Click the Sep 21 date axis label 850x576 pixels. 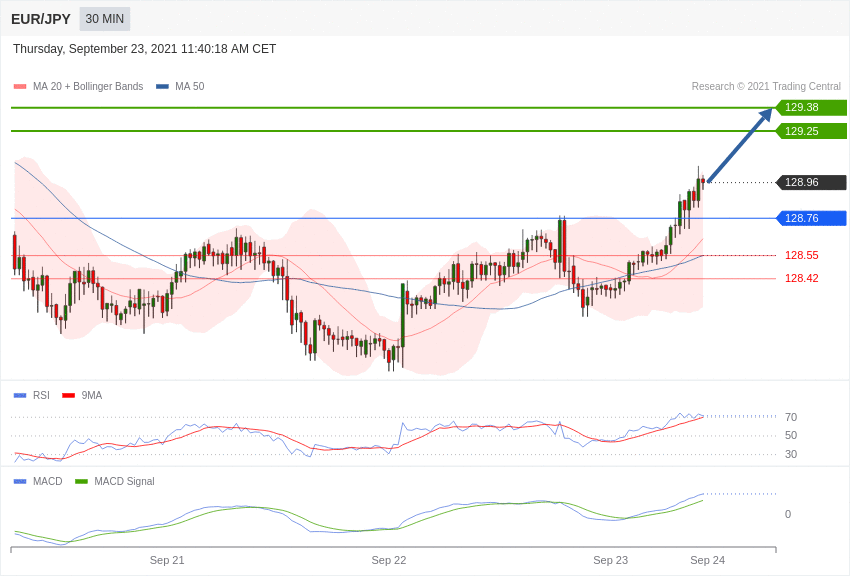[167, 560]
